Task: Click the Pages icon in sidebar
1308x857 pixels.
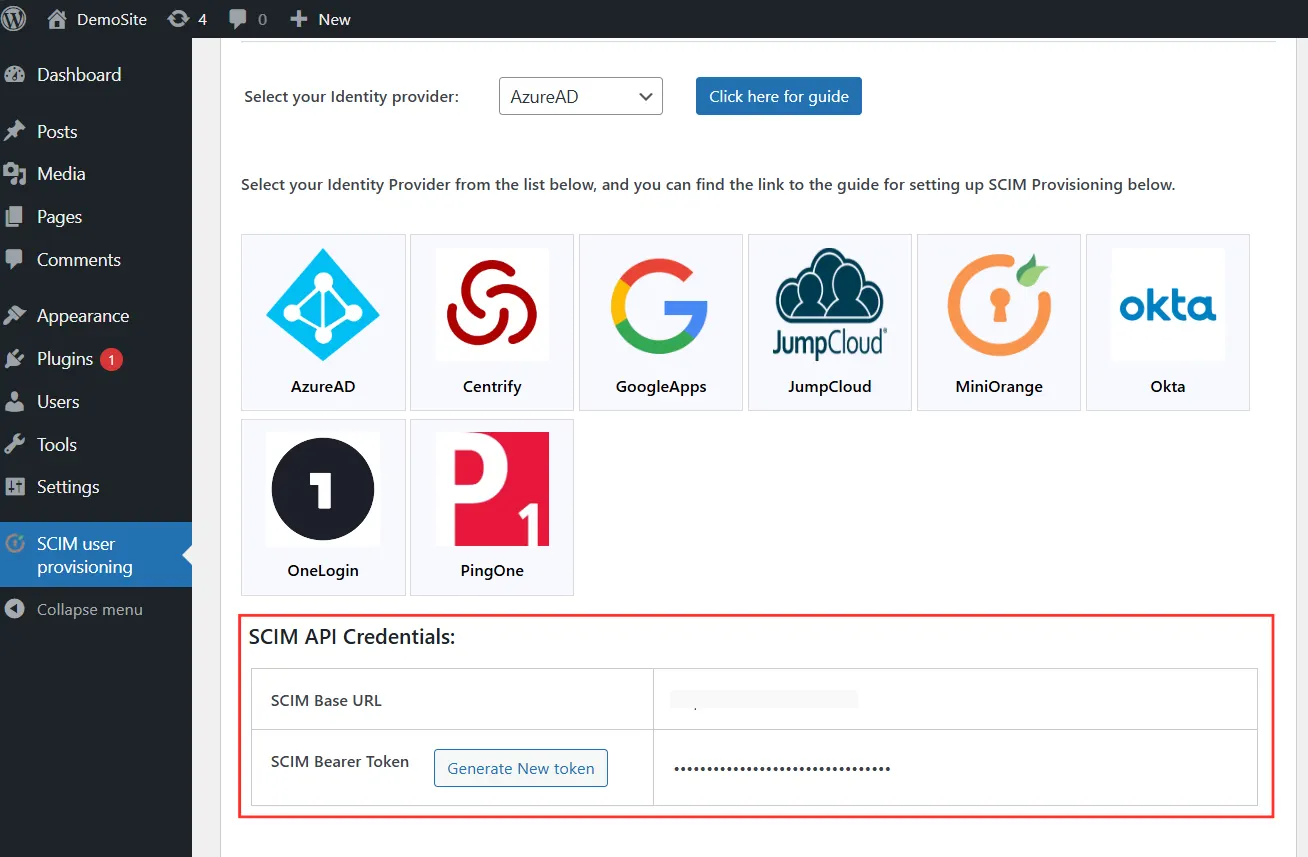Action: point(15,217)
